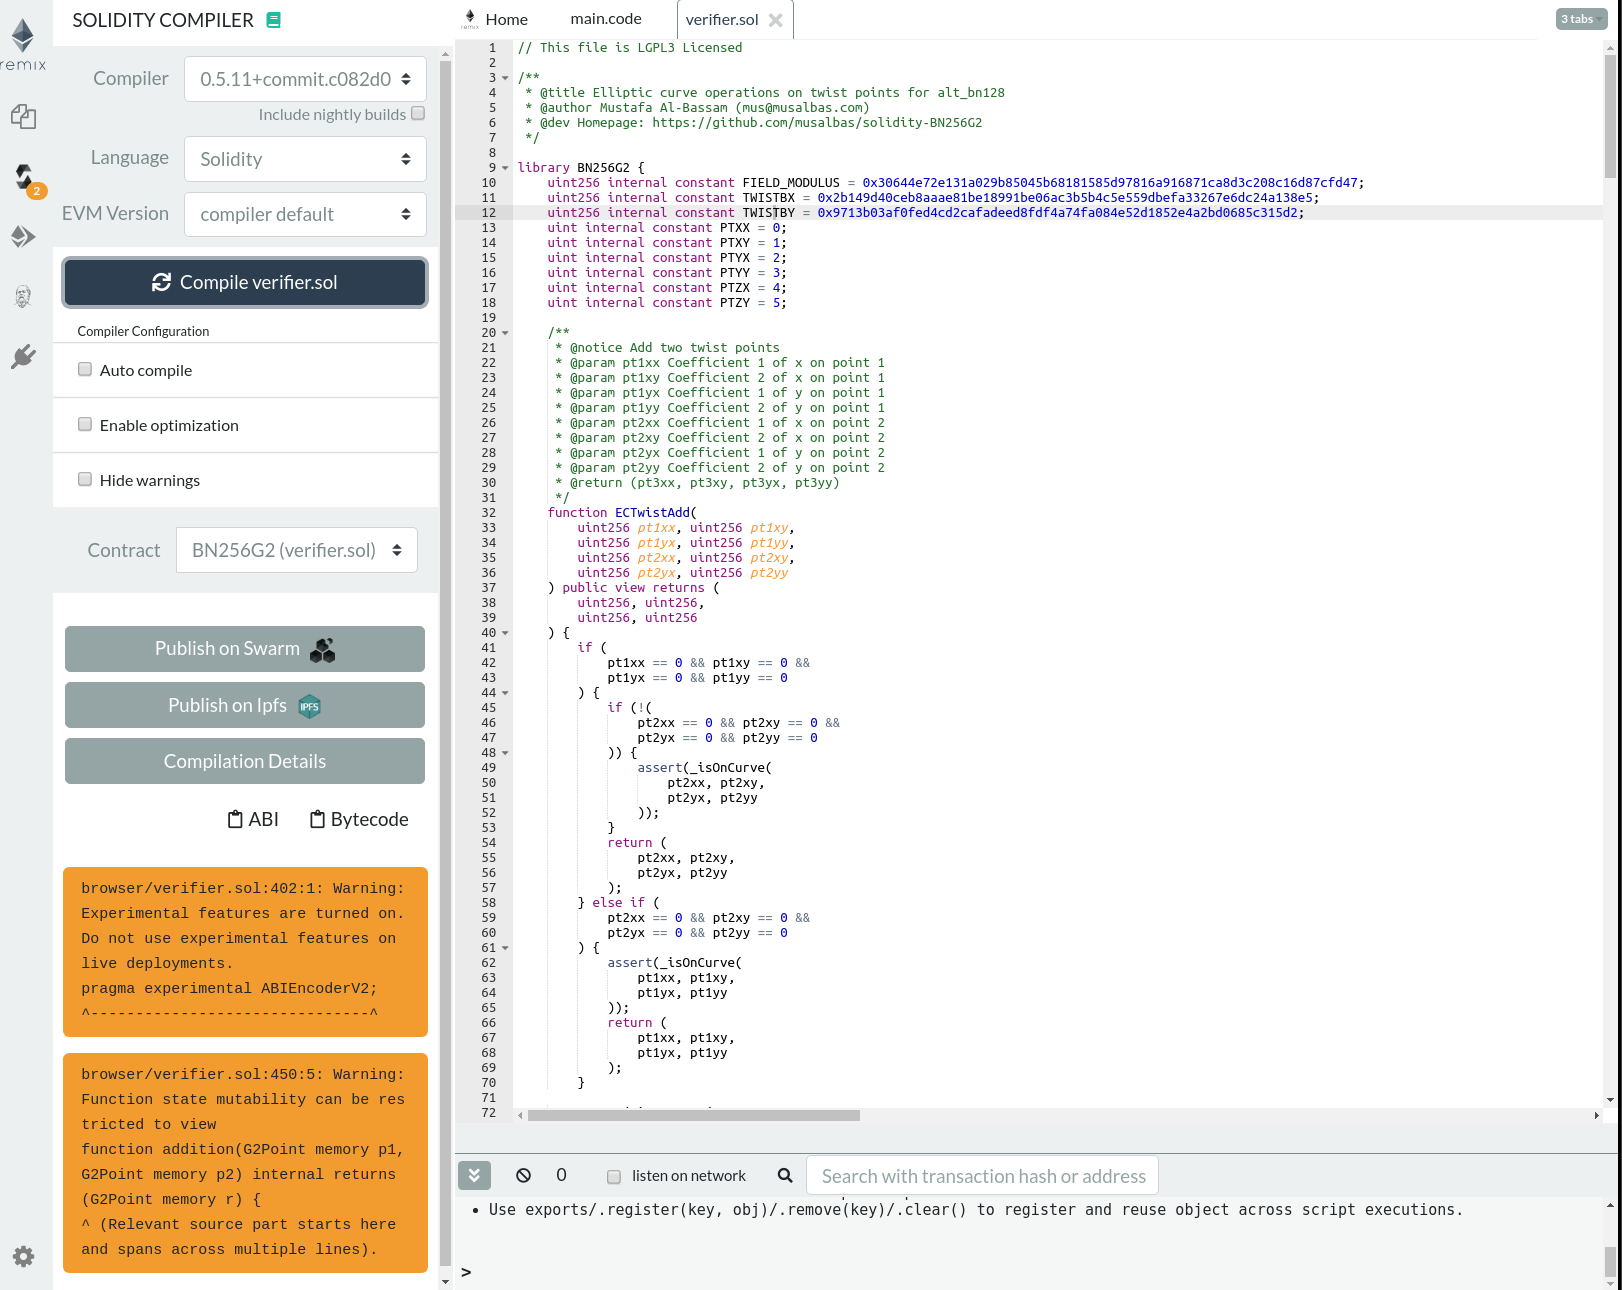Collapse terminal using double-chevron icon
Screen dimensions: 1622x1290
pyautogui.click(x=474, y=1175)
